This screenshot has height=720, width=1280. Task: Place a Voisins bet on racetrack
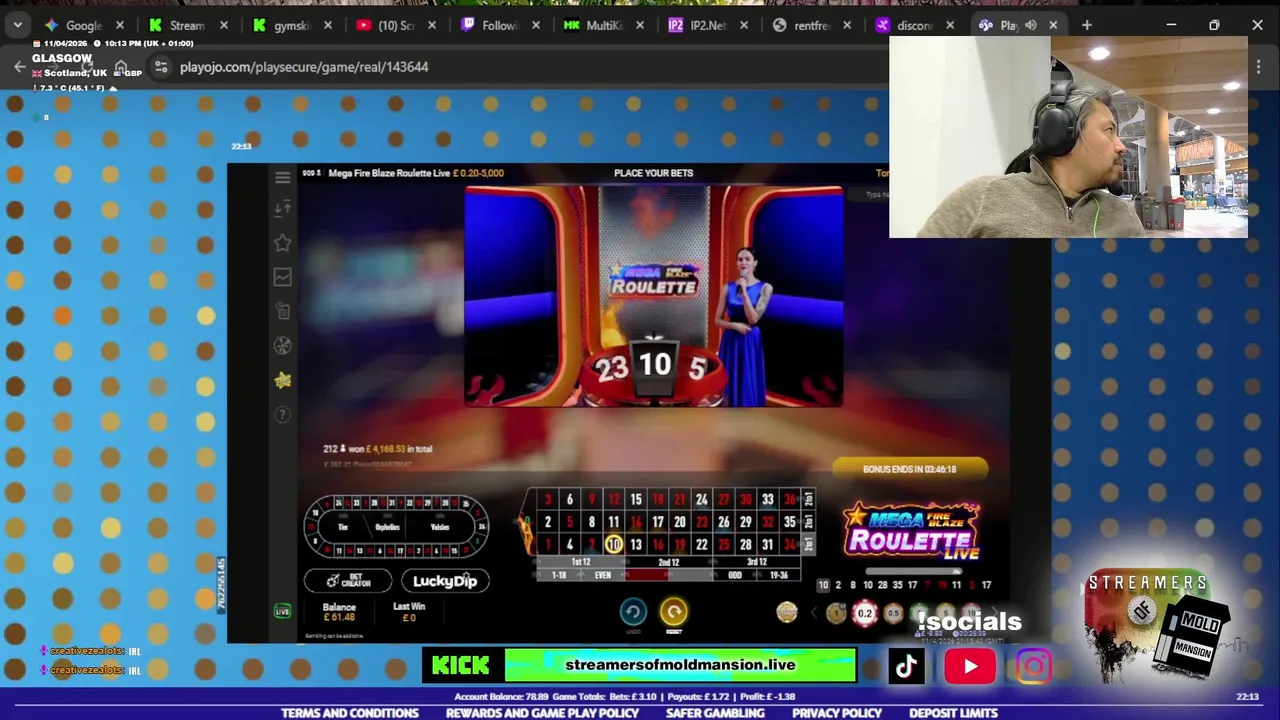440,527
